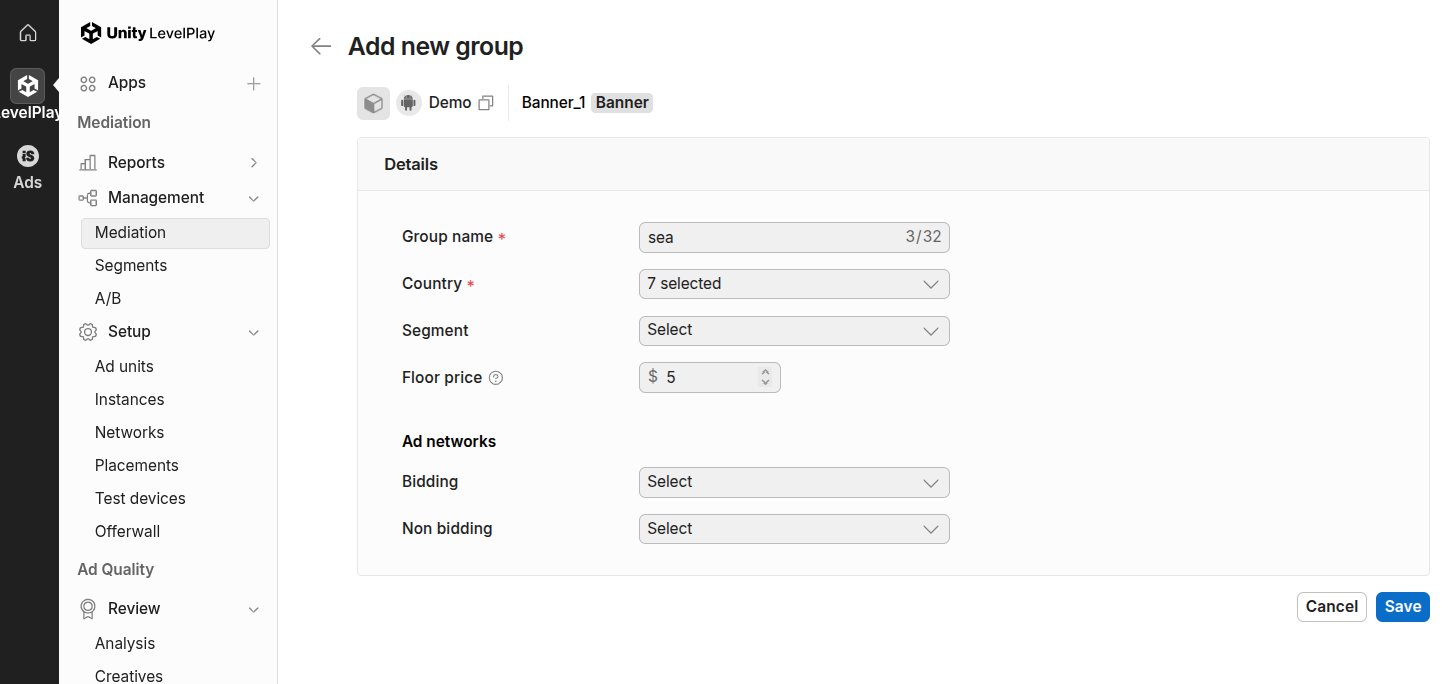Save the new group
1454x684 pixels.
(x=1403, y=607)
